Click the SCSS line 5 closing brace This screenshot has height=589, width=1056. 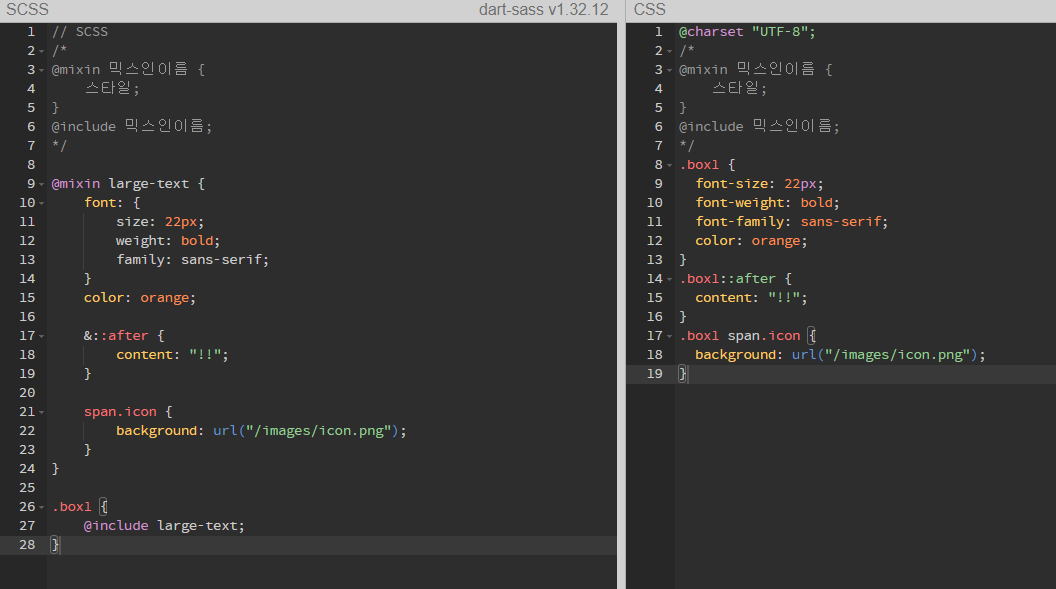coord(55,108)
